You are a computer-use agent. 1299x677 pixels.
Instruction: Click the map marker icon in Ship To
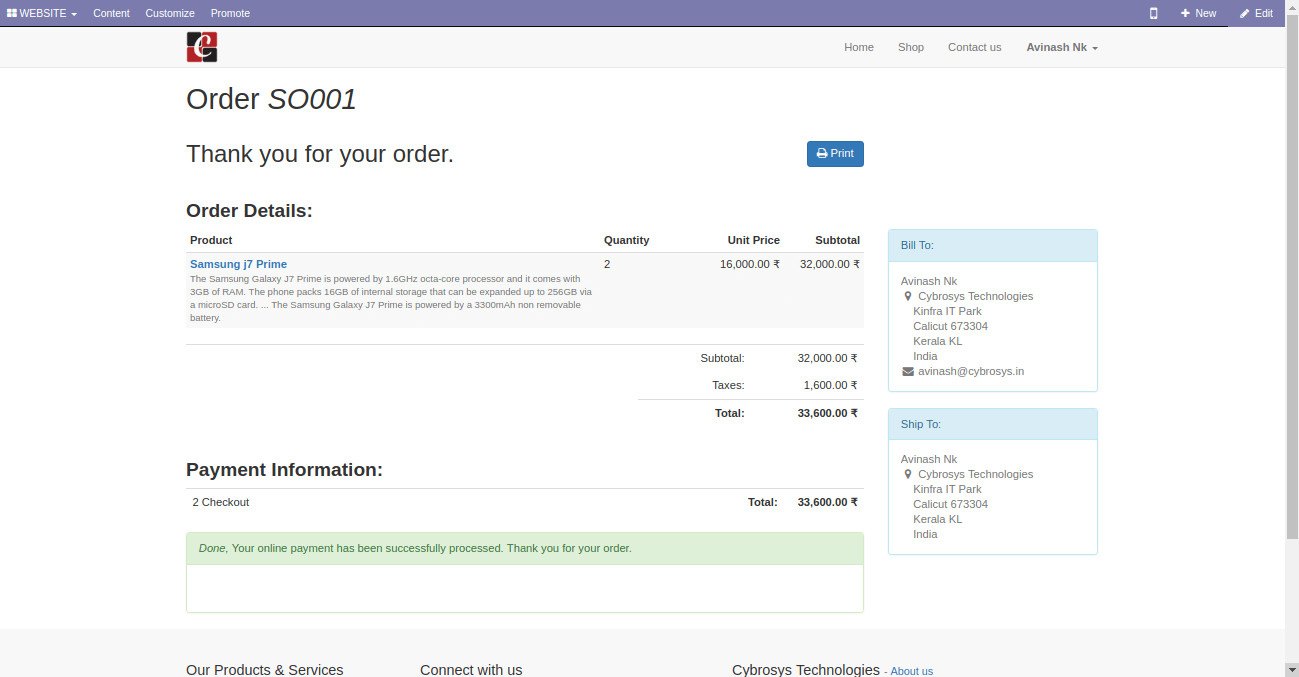click(x=908, y=474)
